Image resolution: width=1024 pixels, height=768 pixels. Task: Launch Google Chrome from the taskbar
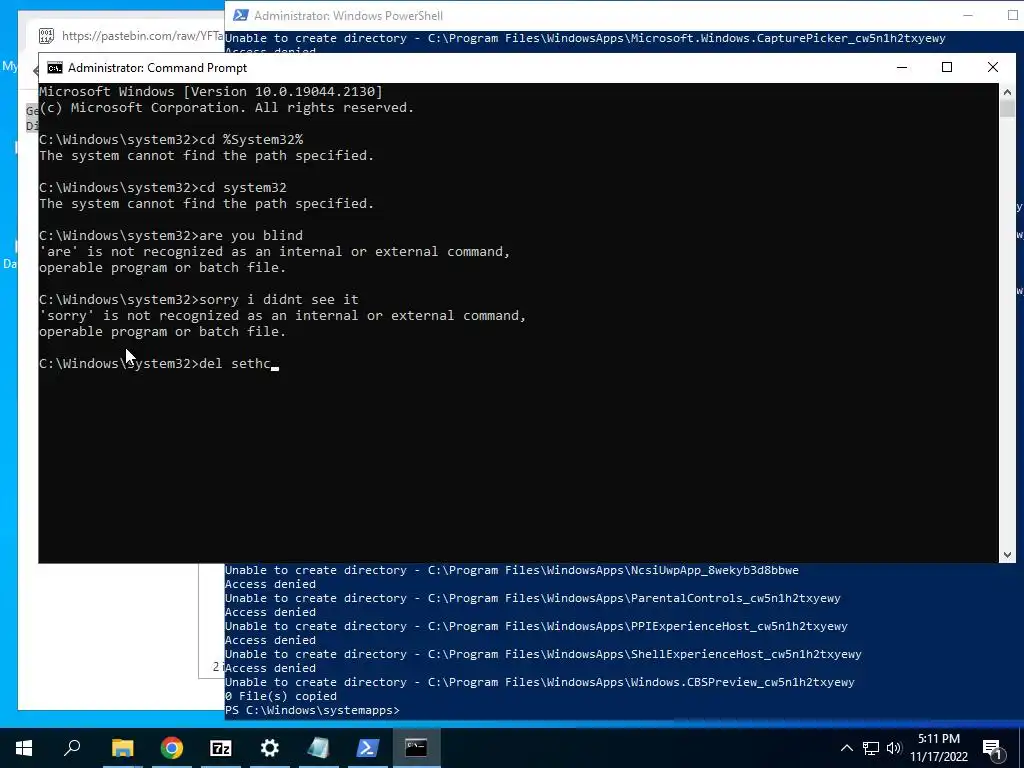172,748
